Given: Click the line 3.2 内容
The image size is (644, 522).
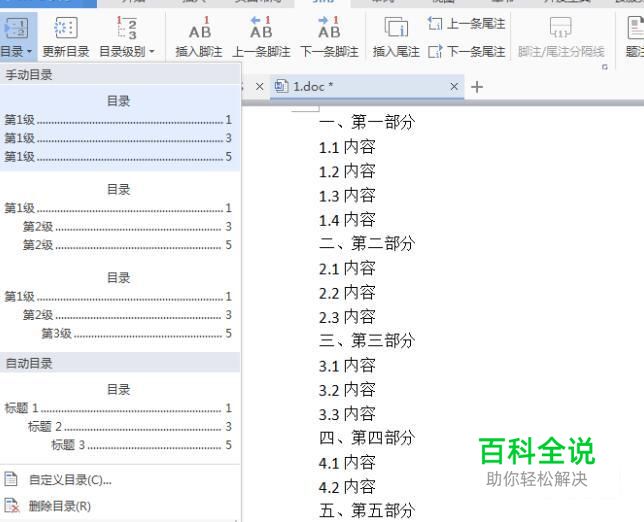Looking at the screenshot, I should 347,389.
